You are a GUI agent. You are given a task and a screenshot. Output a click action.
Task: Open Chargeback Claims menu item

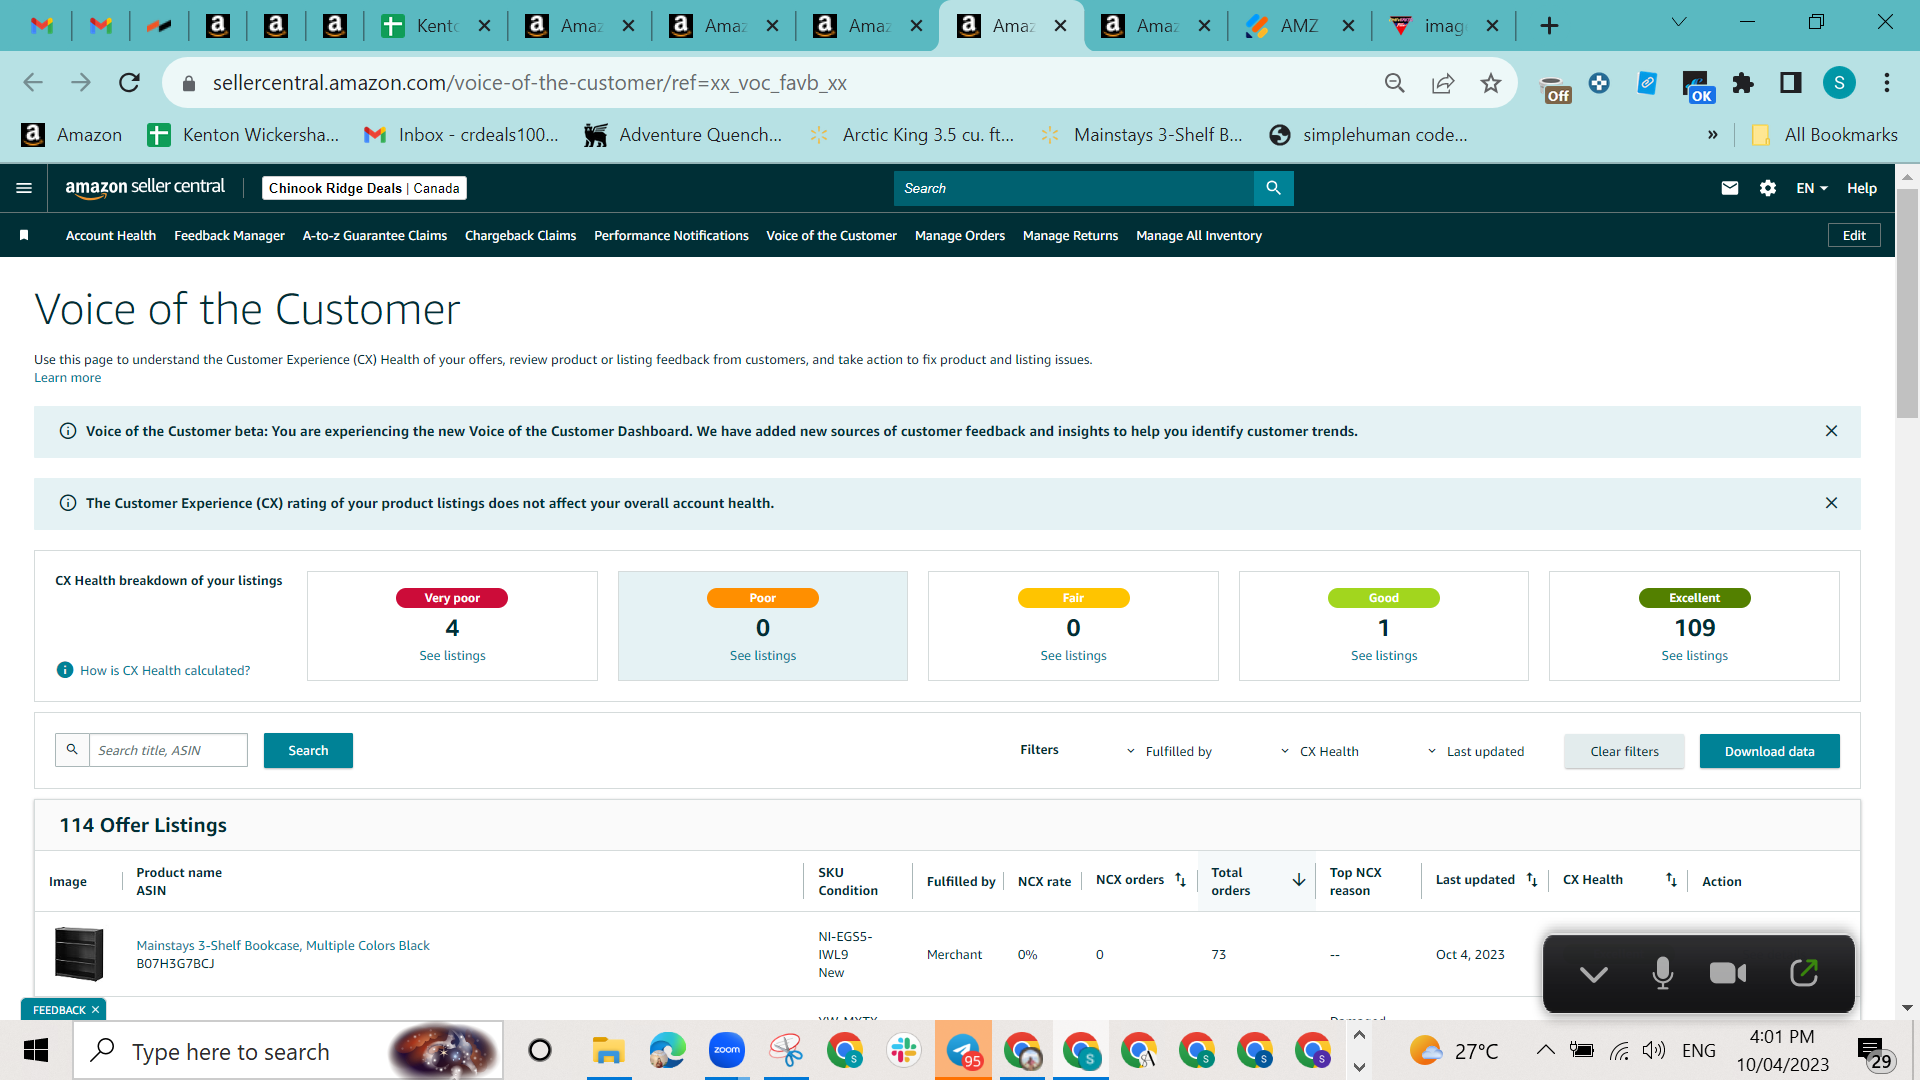click(x=520, y=235)
